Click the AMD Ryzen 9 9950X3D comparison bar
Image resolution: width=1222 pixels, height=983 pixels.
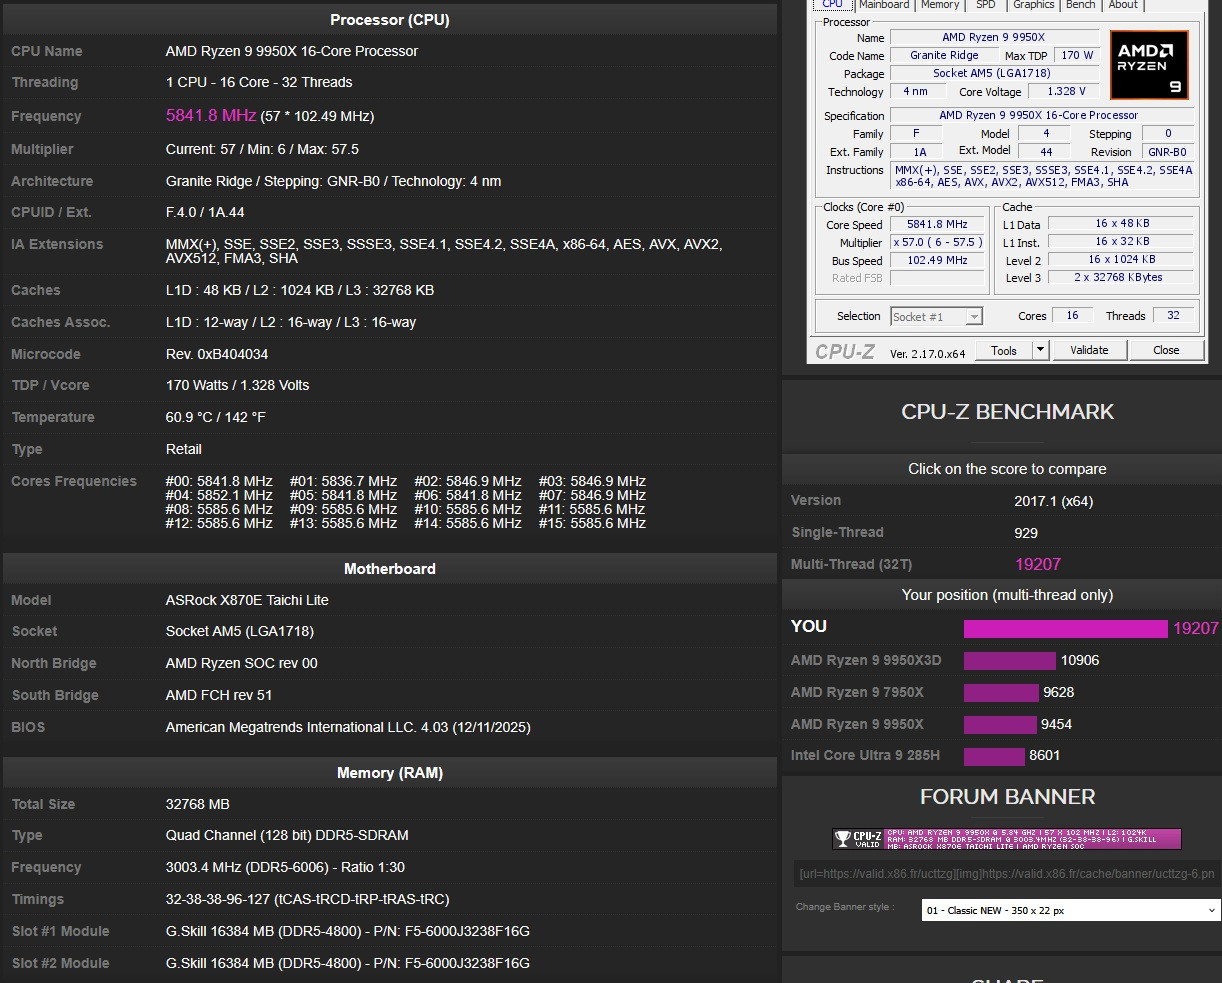pyautogui.click(x=1009, y=660)
